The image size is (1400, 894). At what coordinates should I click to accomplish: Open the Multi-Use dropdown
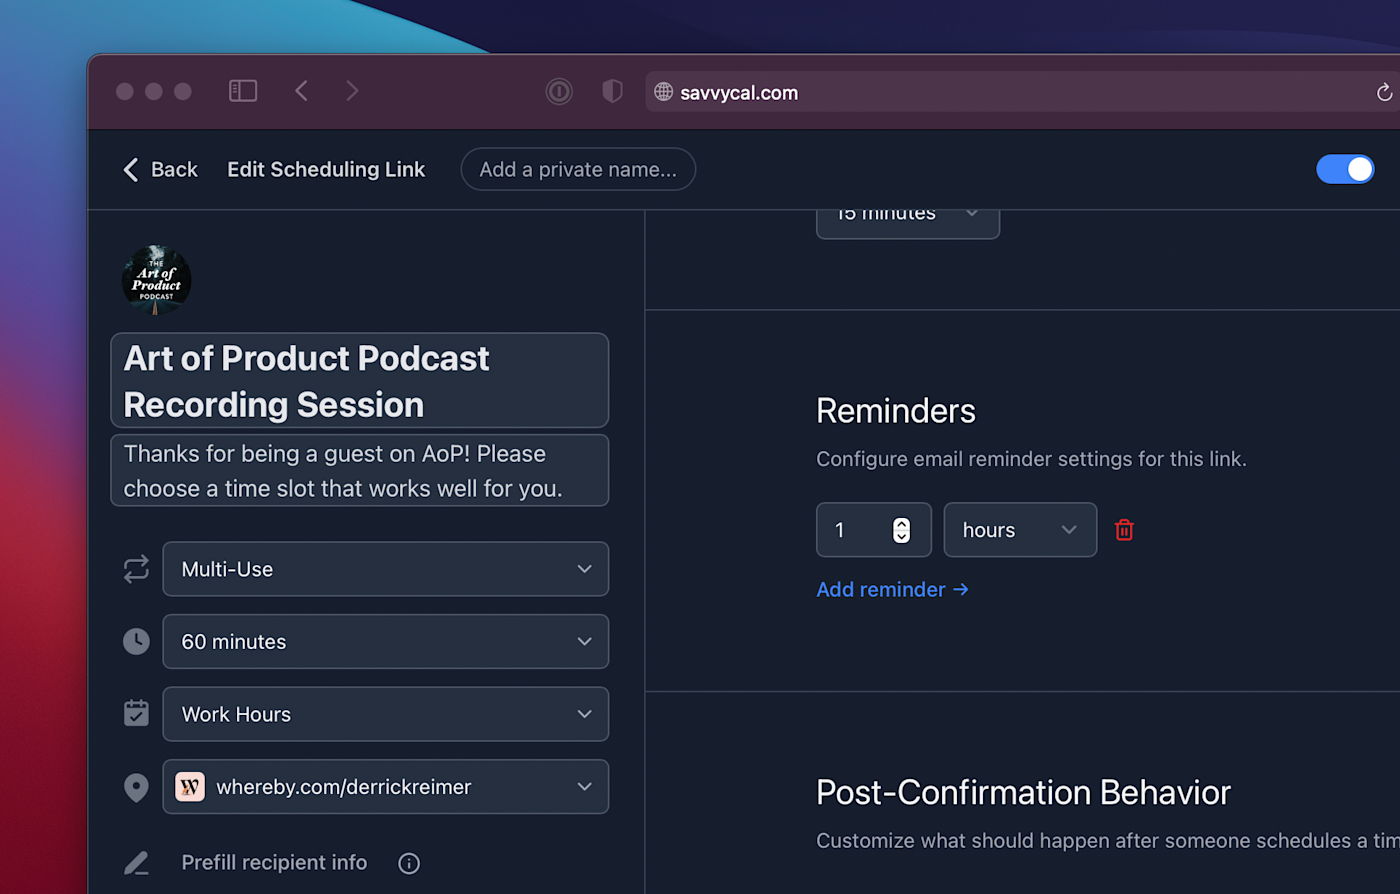(386, 569)
